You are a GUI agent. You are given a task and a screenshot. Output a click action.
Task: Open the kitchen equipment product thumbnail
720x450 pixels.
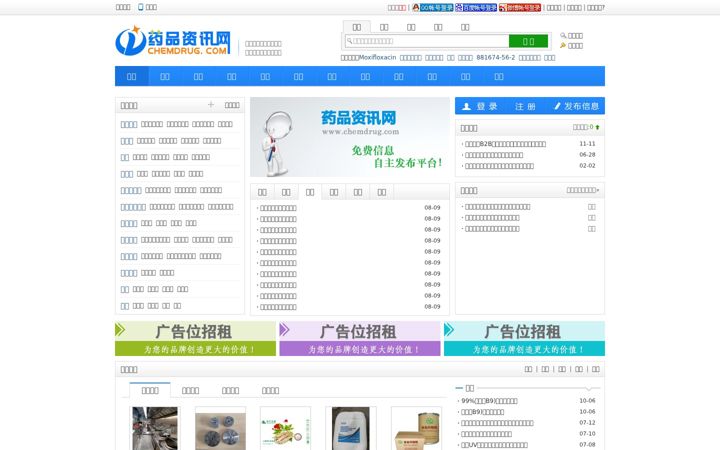[155, 428]
